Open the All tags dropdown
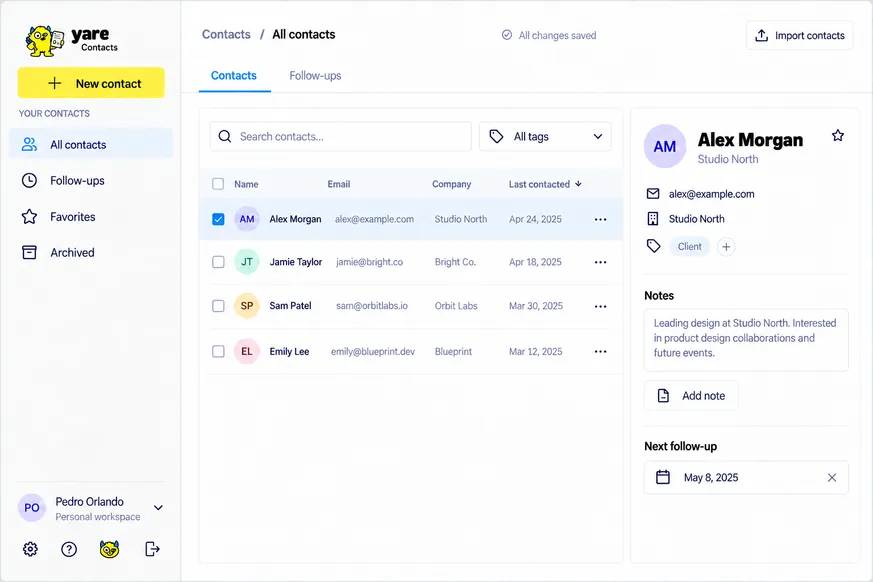Screen dimensions: 873x582 pos(545,136)
